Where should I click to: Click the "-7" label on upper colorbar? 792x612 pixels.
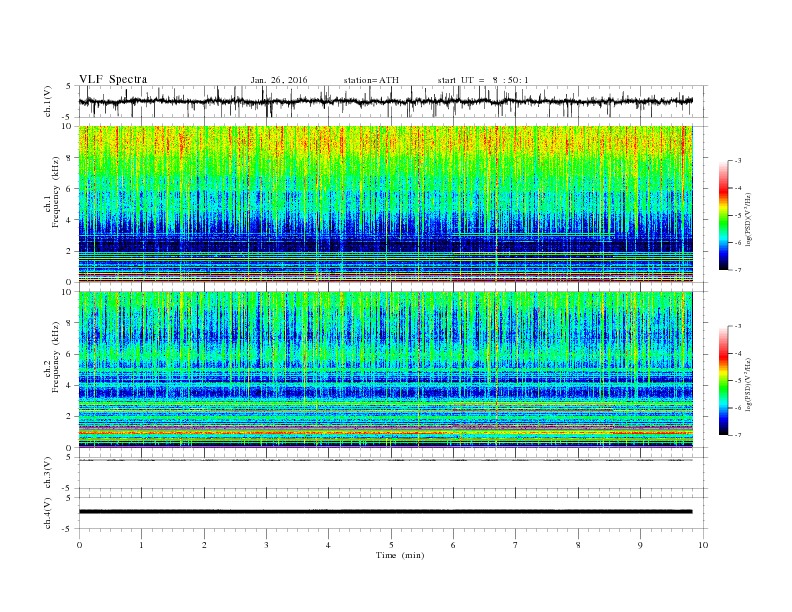pos(738,270)
